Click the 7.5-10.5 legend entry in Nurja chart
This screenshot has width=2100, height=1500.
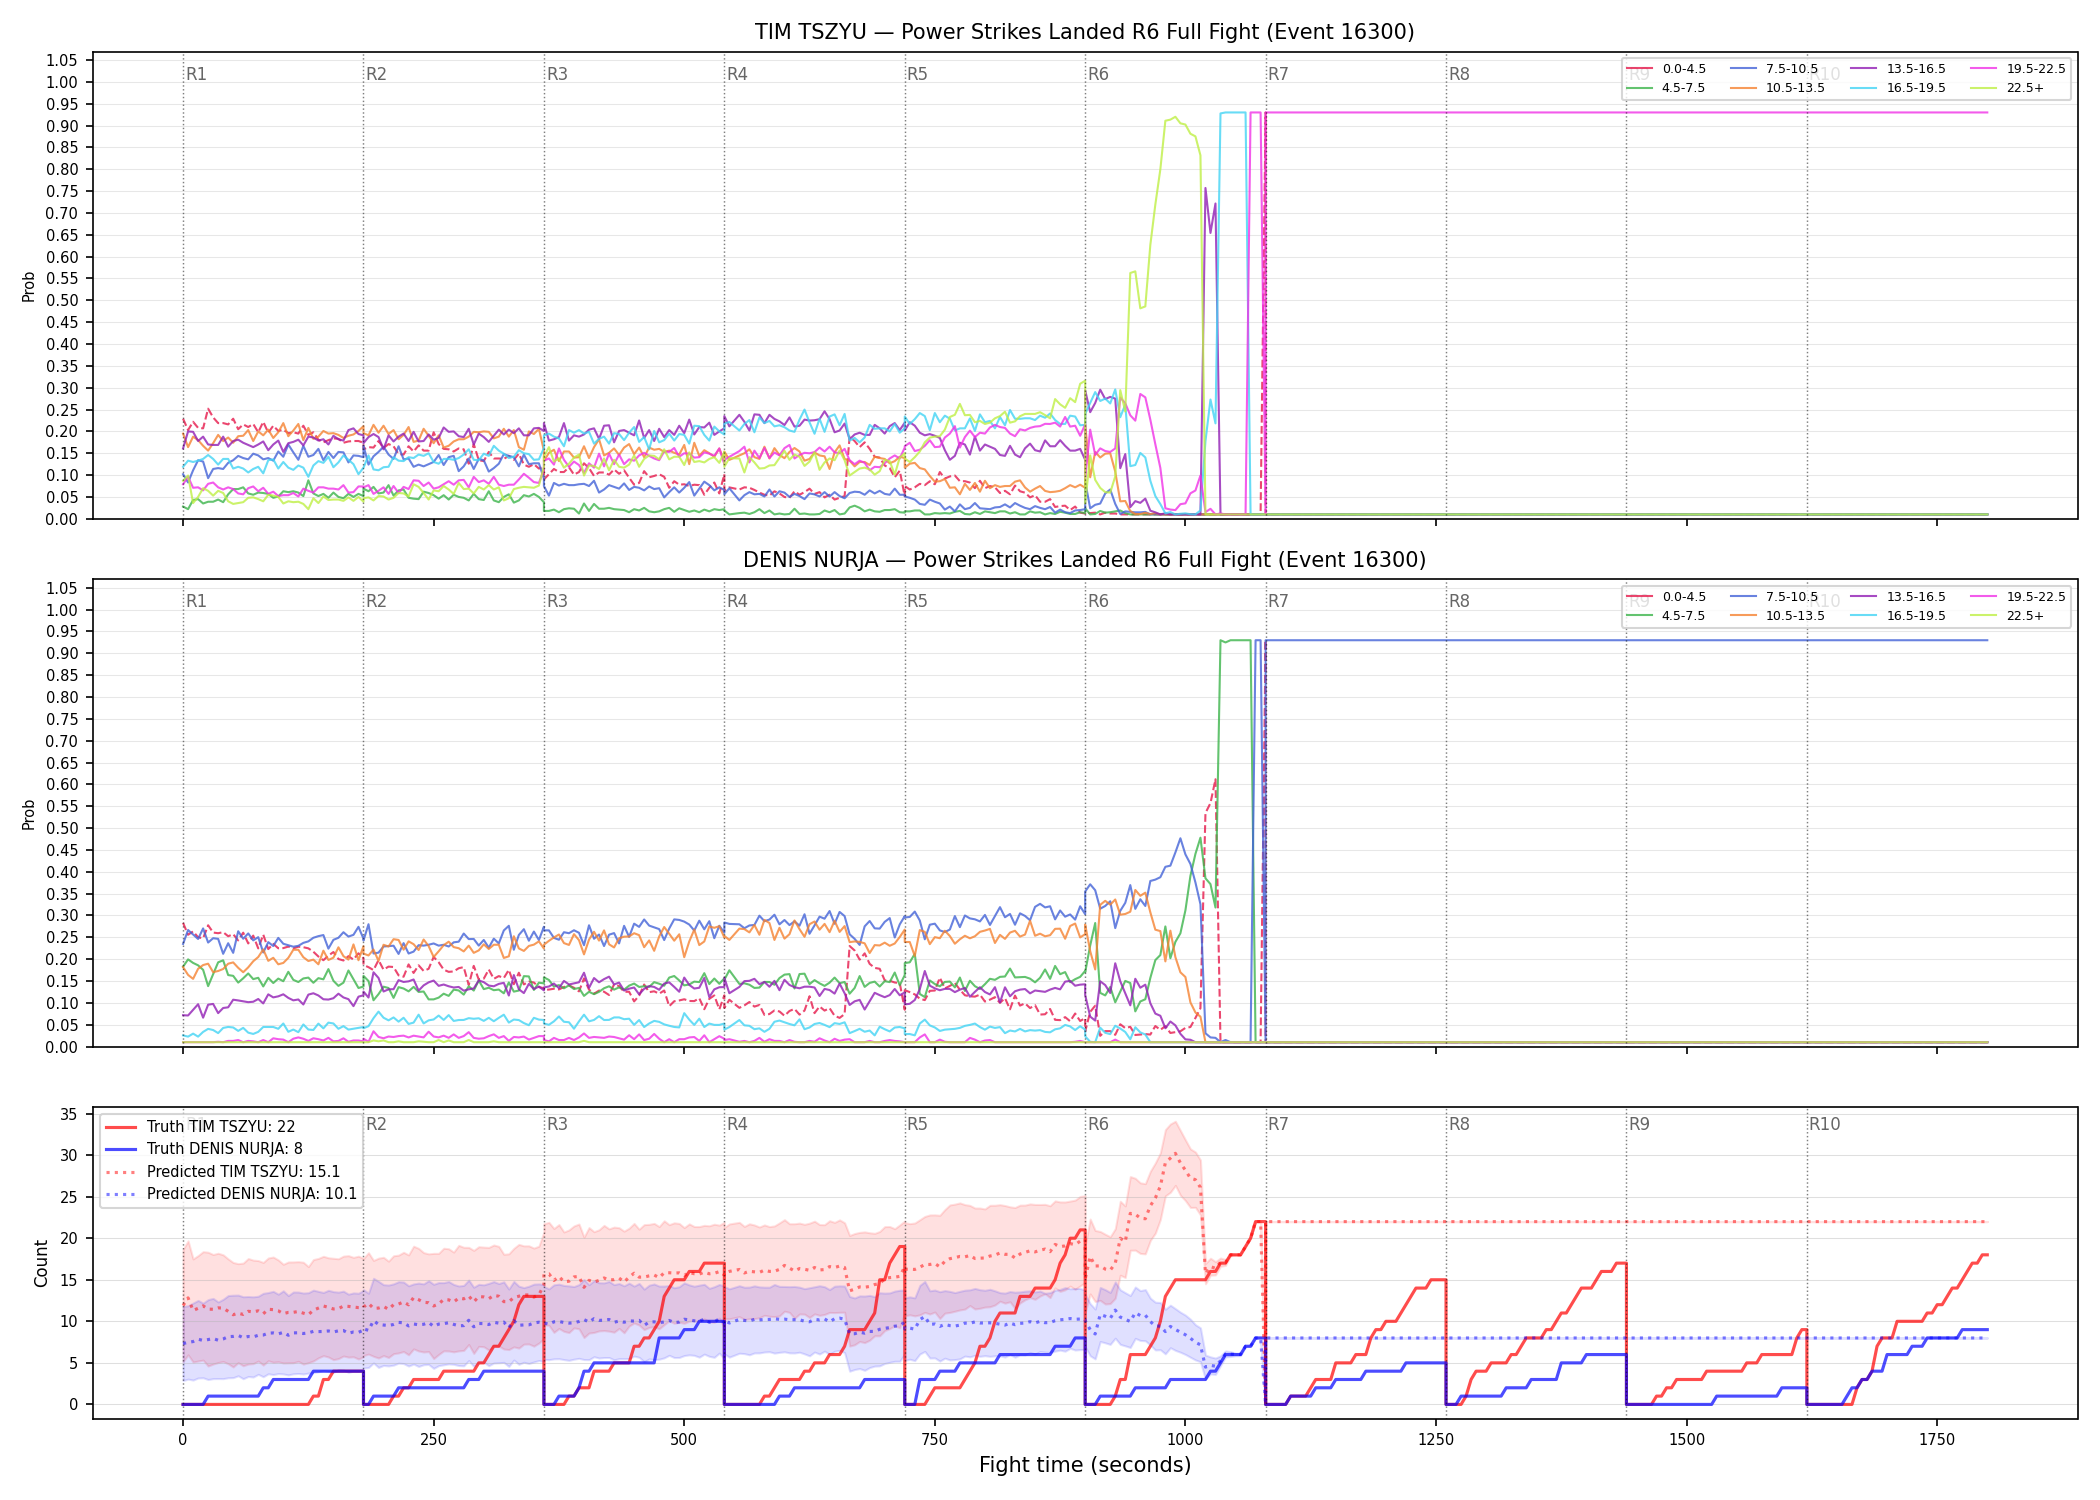(1774, 597)
